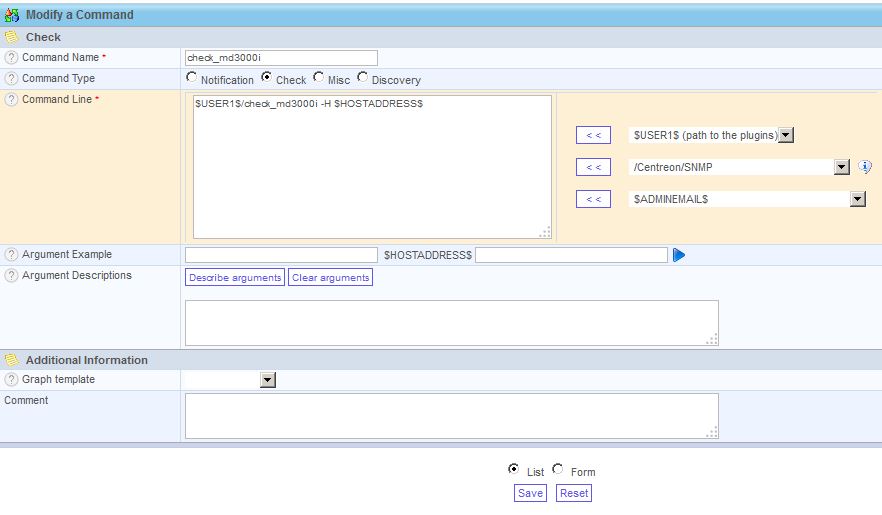Save the command
This screenshot has width=882, height=515.
point(530,493)
